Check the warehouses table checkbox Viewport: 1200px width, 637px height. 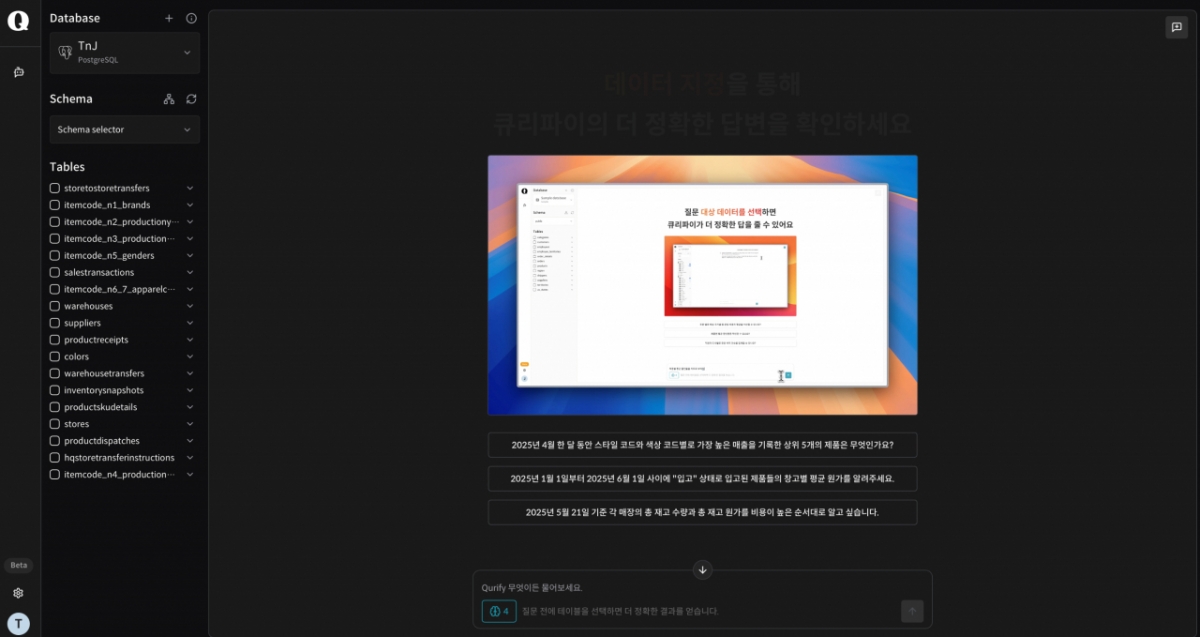[54, 305]
